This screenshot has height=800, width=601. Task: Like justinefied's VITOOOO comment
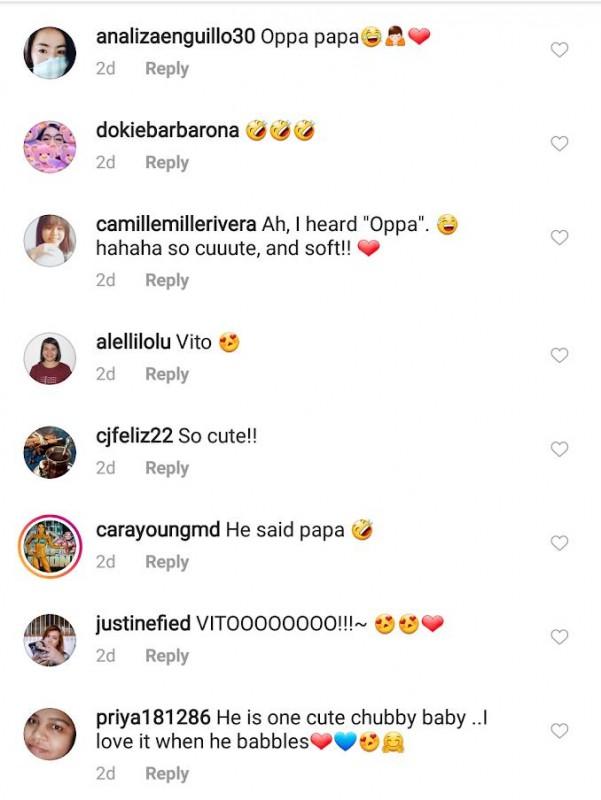click(x=560, y=637)
